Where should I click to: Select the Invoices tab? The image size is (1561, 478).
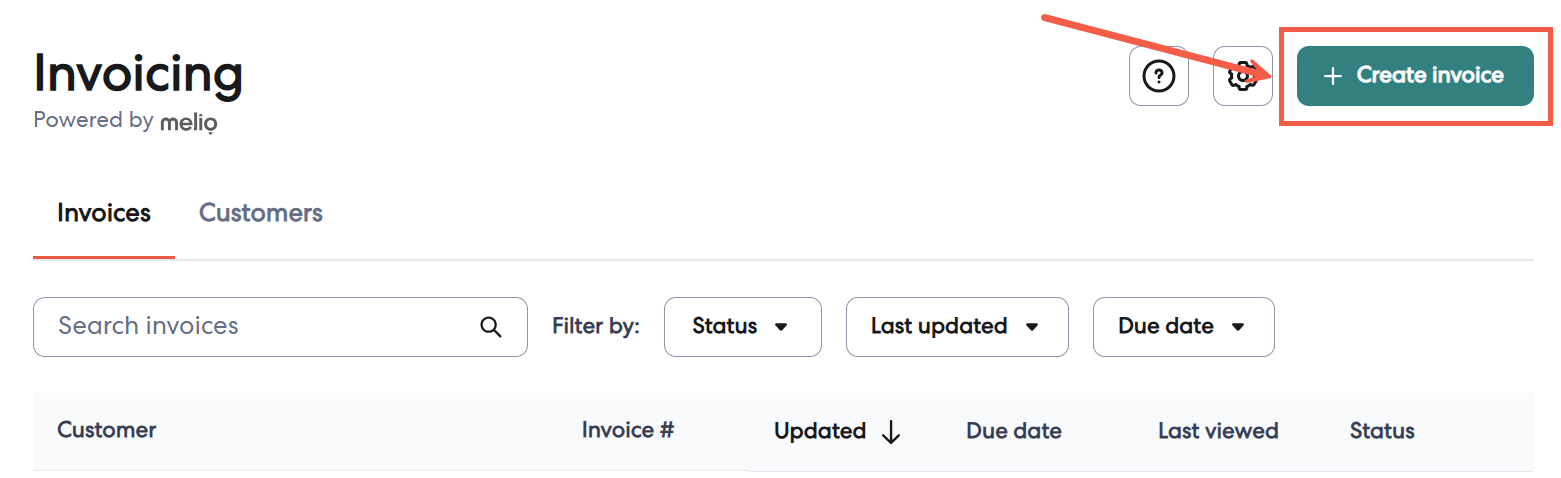coord(104,213)
